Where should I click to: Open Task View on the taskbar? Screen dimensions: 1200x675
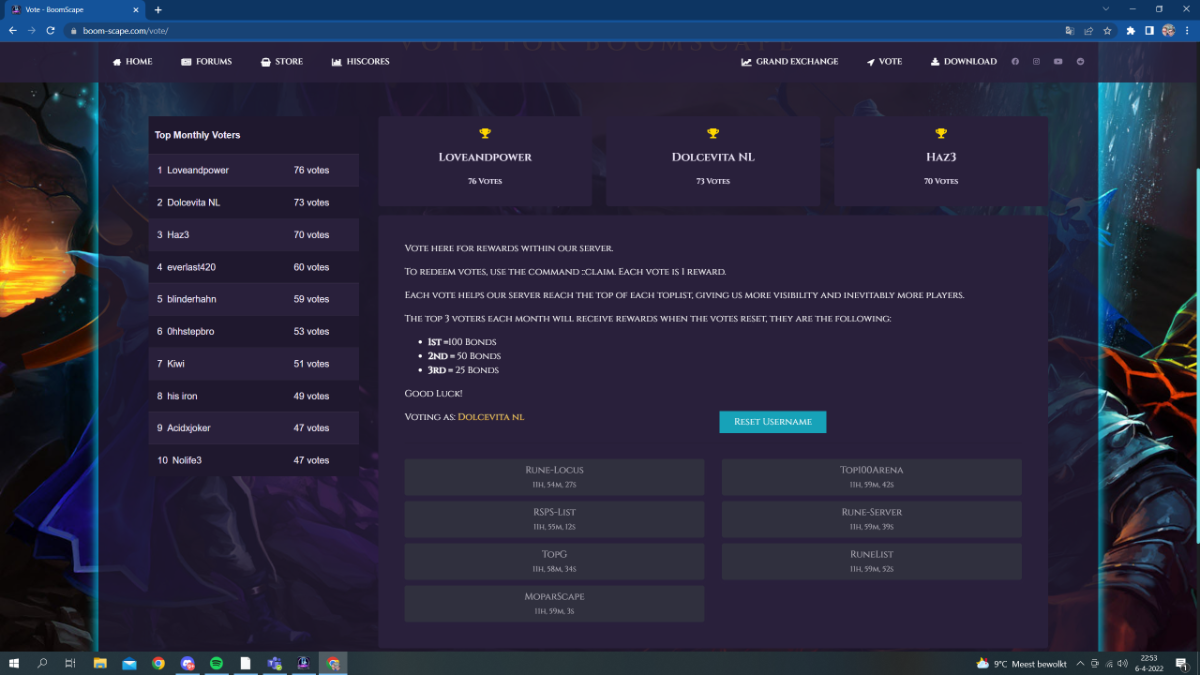[70, 663]
